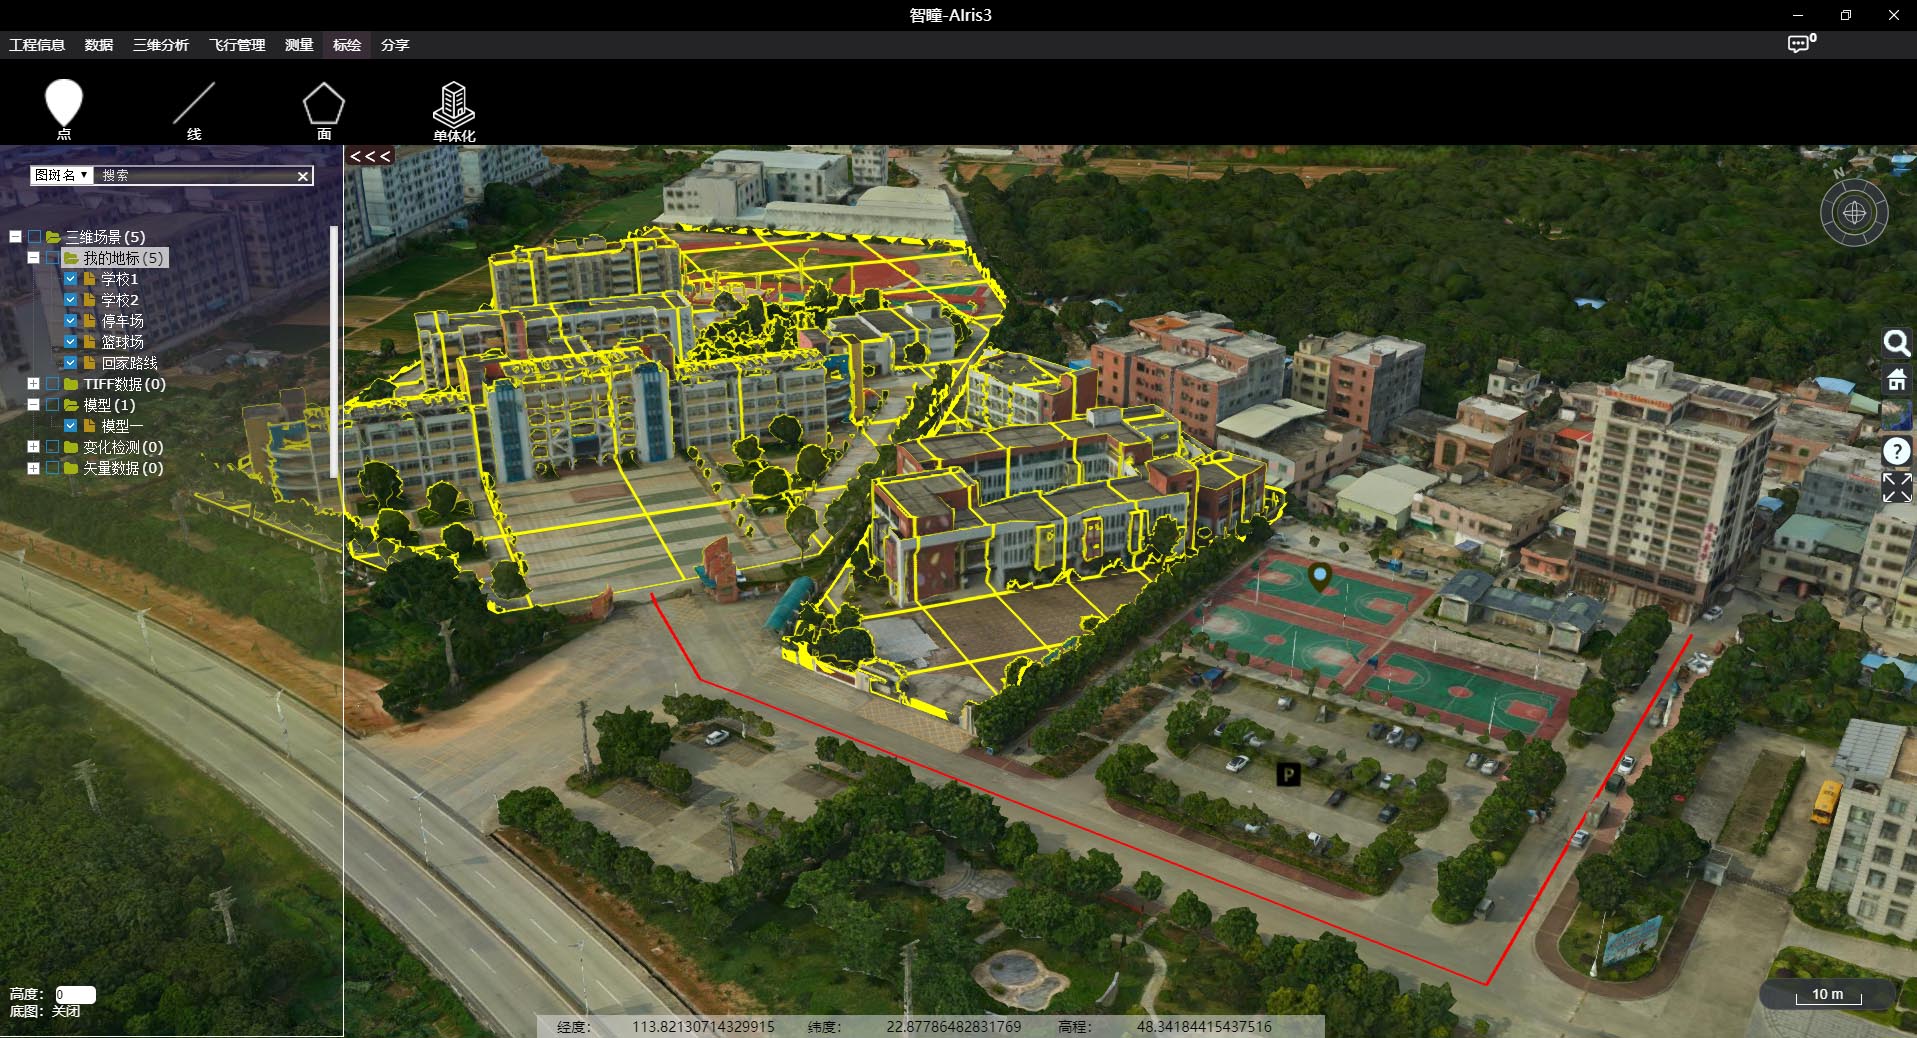This screenshot has width=1917, height=1038.
Task: Select the 线 line drawing tool
Action: (x=194, y=110)
